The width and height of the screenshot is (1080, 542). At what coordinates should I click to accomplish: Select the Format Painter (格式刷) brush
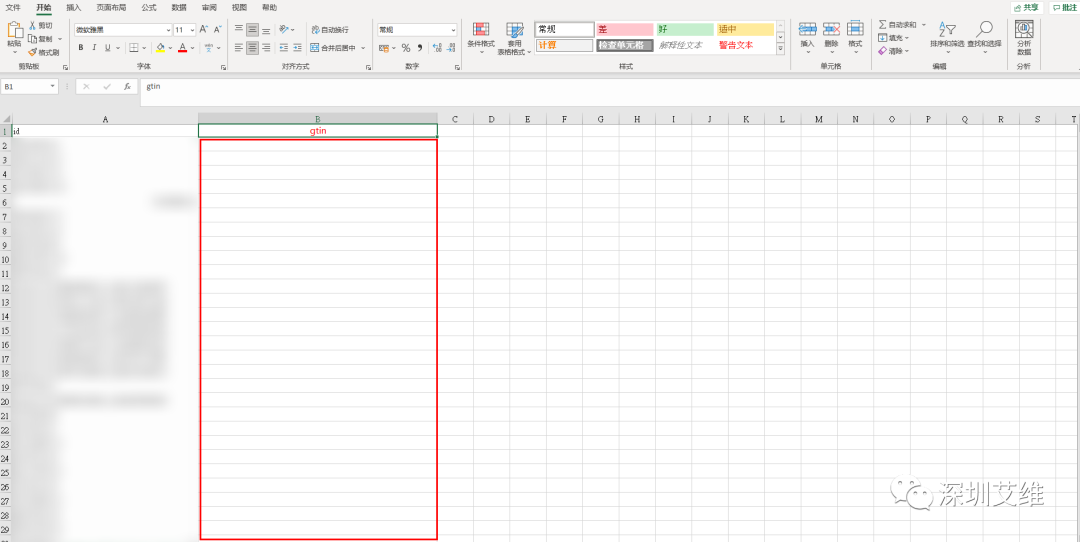[x=32, y=52]
